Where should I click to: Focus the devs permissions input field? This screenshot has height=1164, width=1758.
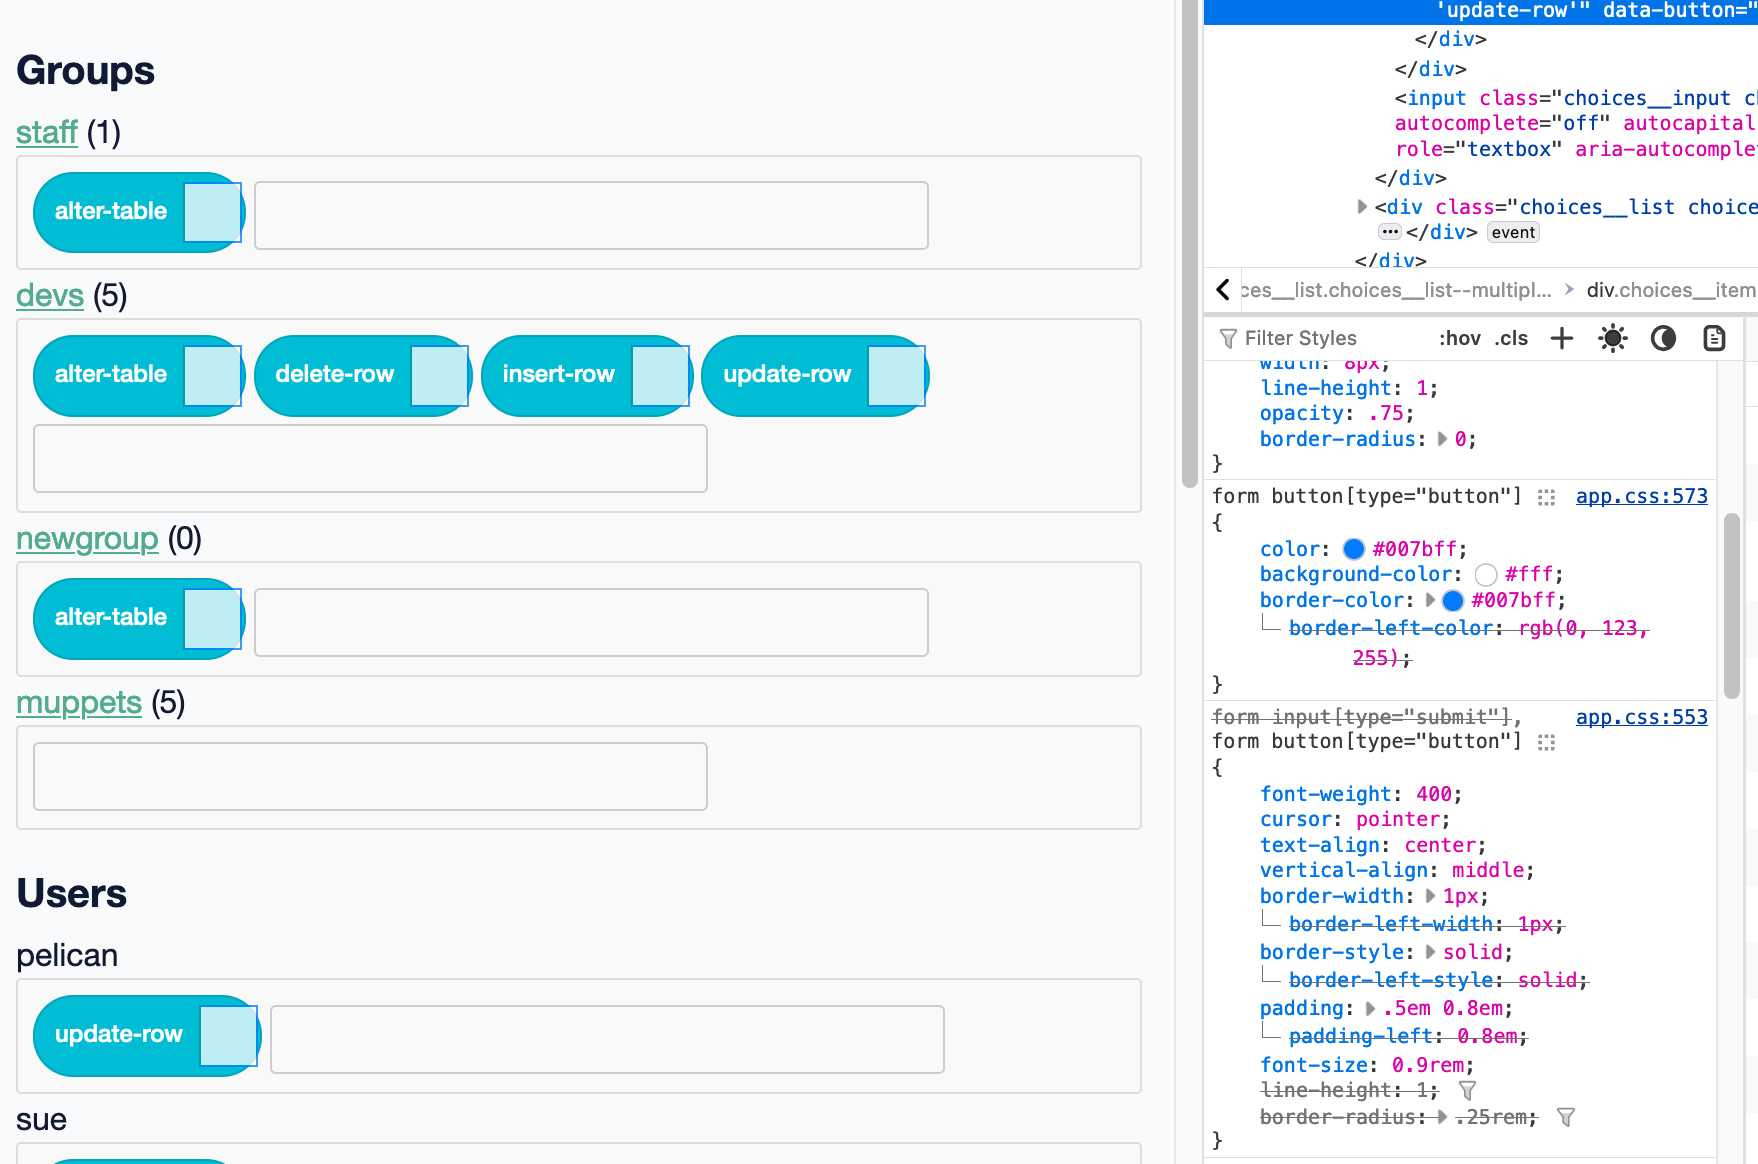(x=370, y=458)
